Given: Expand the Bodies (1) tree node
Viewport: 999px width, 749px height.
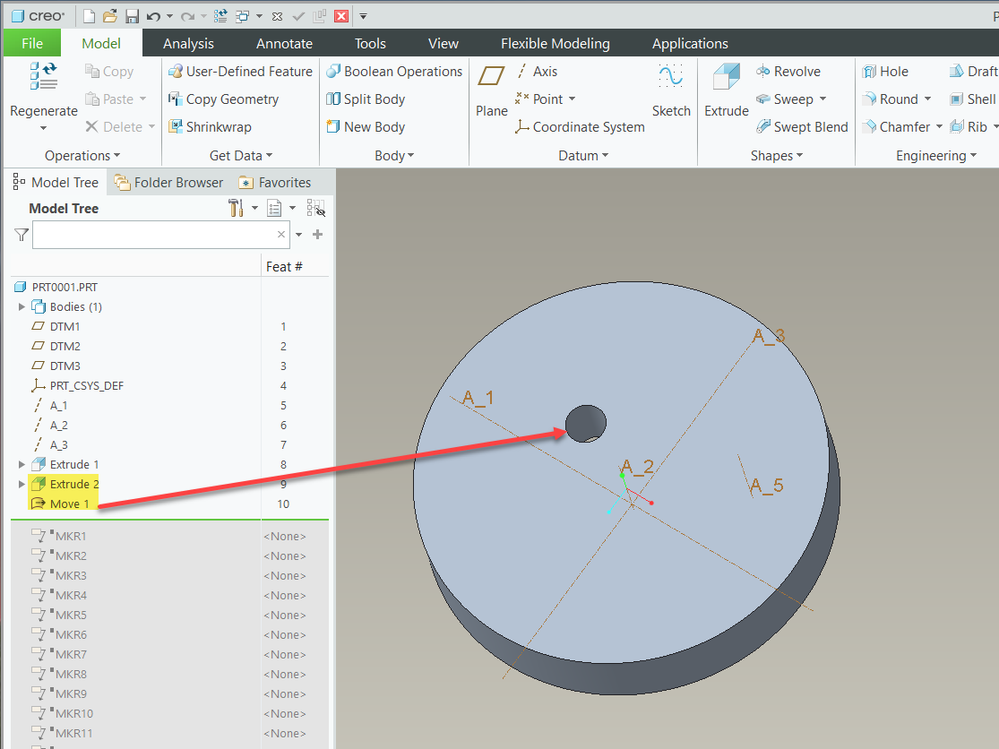Looking at the screenshot, I should coord(22,307).
